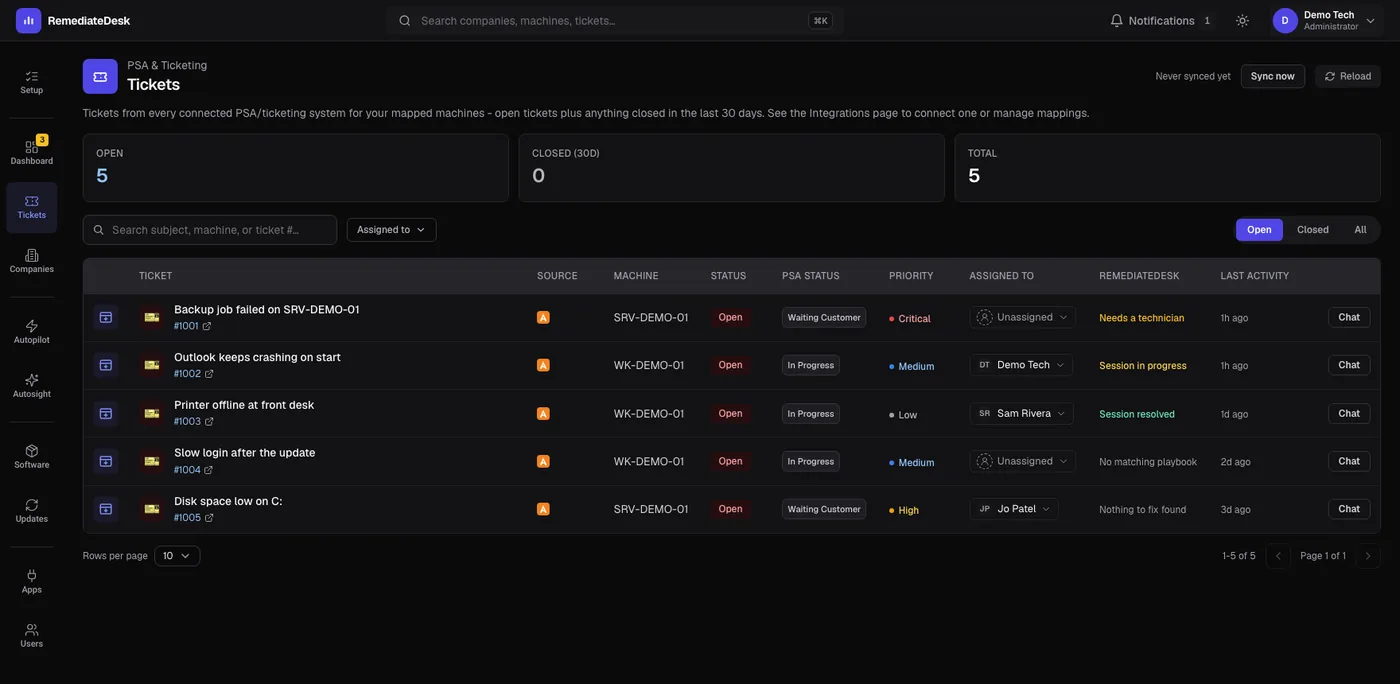Open Chat for Outlook keeps crashing ticket
Viewport: 1400px width, 684px height.
(x=1349, y=365)
